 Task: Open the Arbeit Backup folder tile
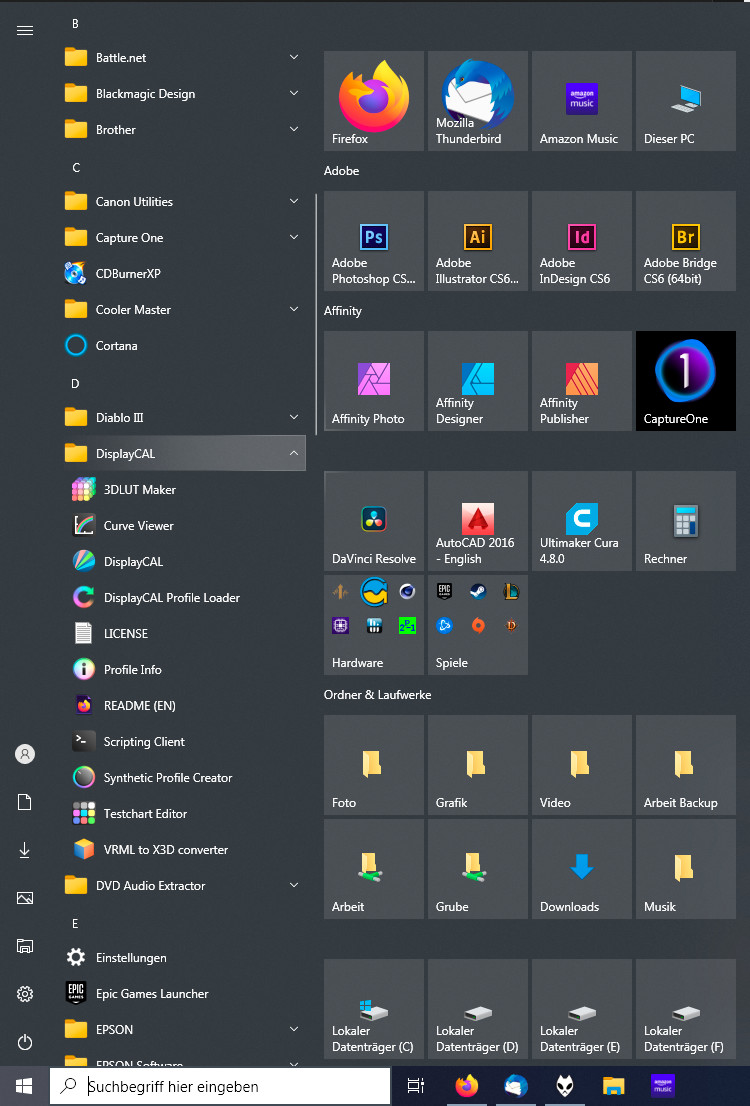685,765
